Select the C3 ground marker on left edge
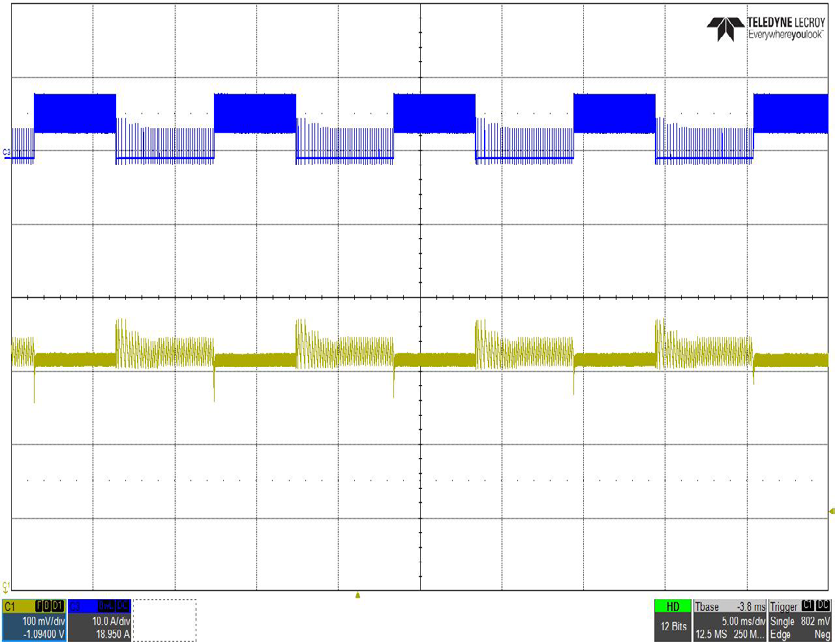835x642 pixels. click(x=7, y=152)
